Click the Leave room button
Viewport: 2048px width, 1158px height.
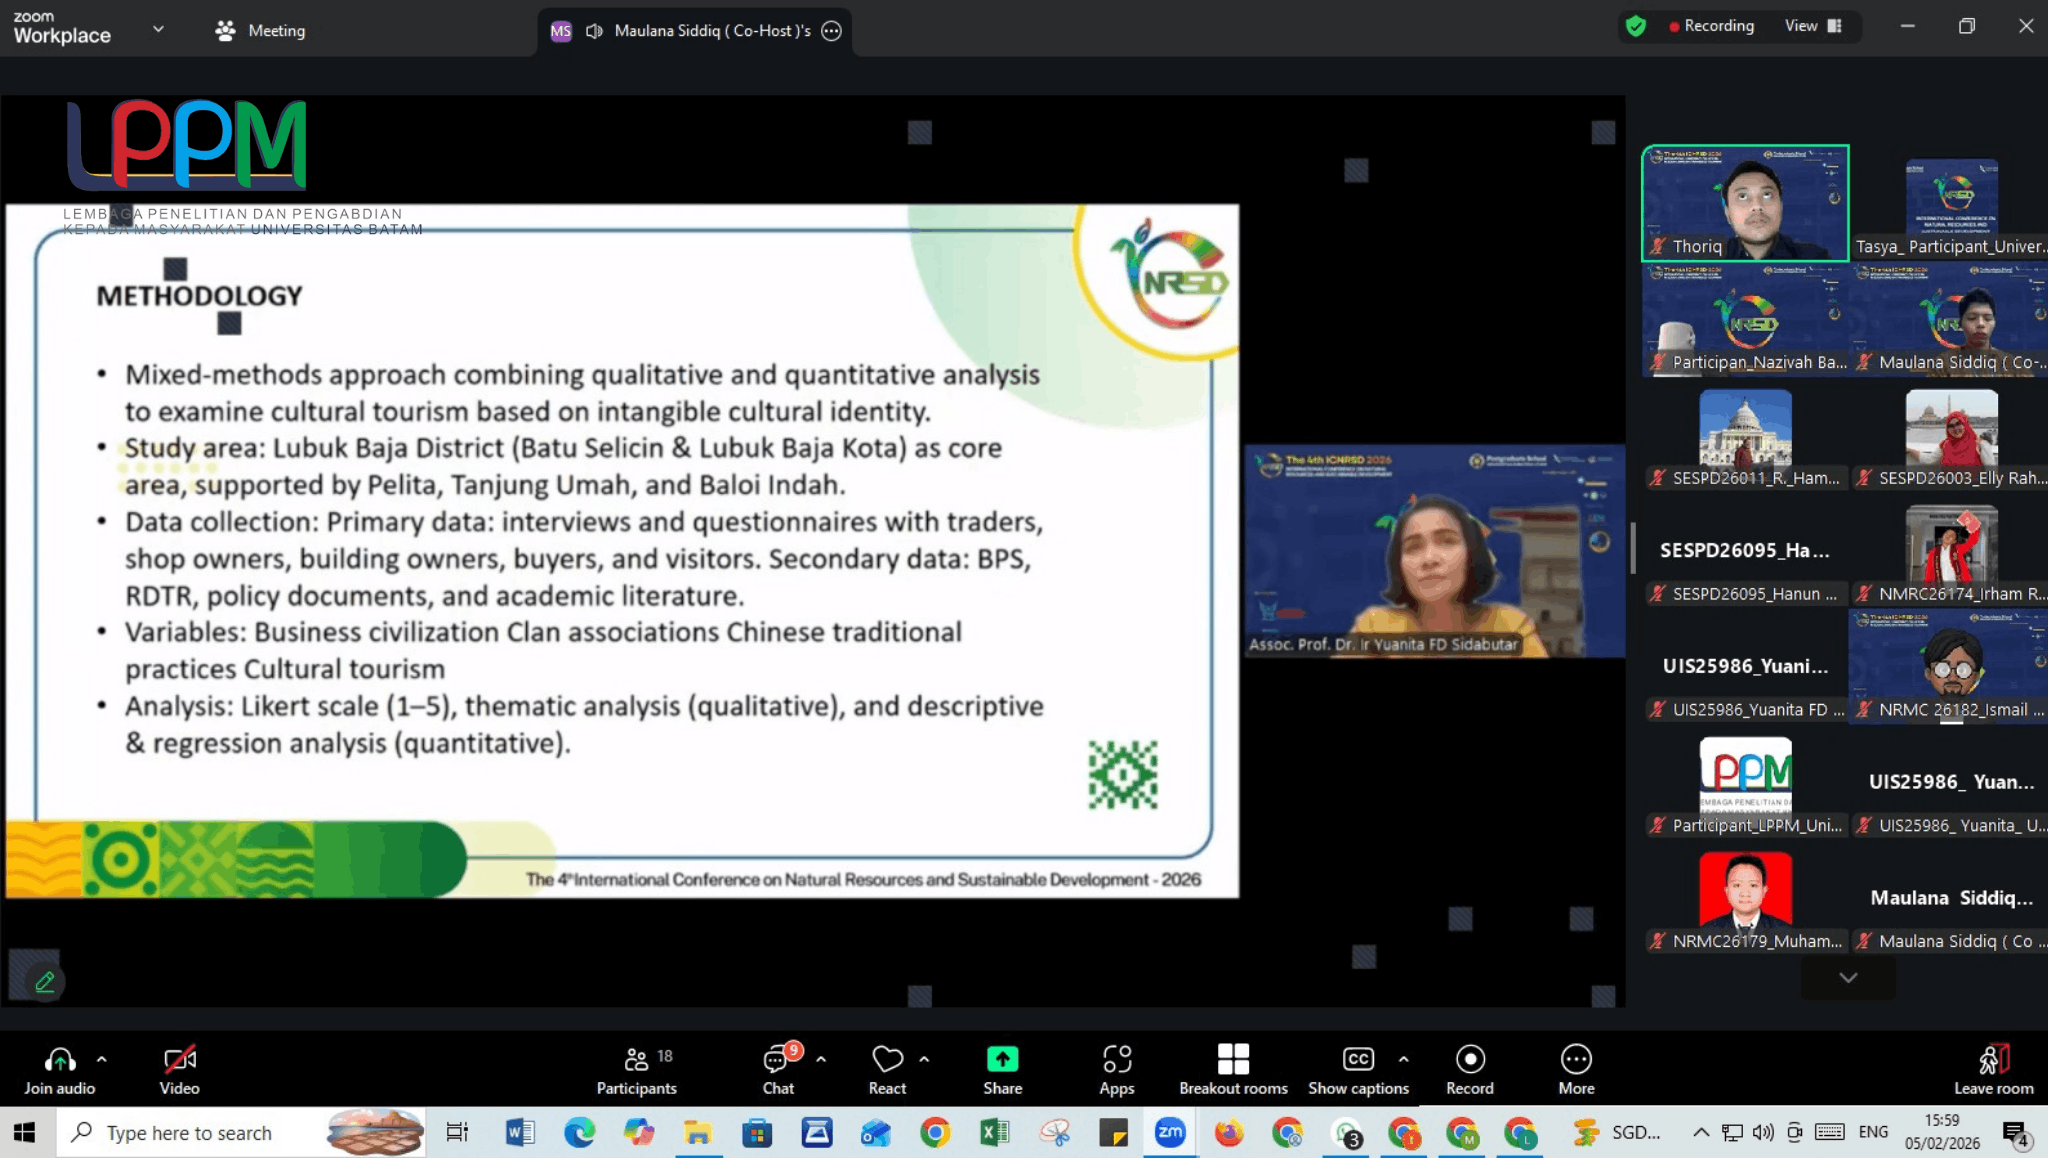1993,1070
